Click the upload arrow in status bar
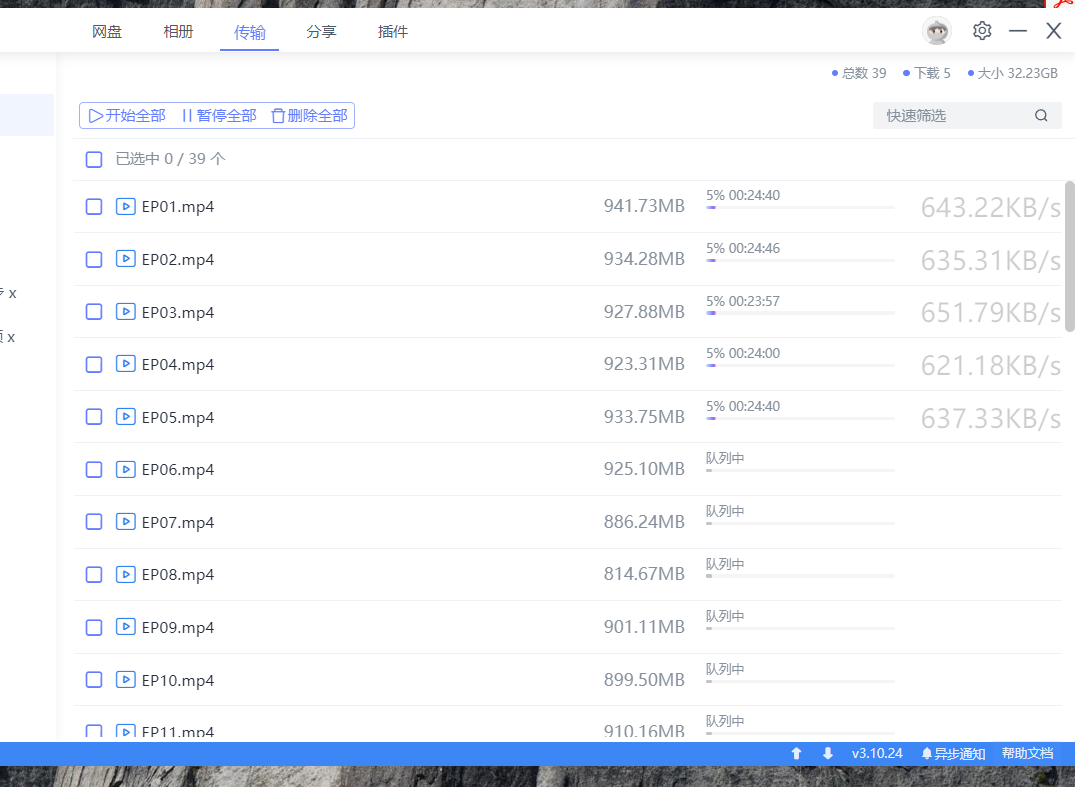1075x787 pixels. [796, 753]
